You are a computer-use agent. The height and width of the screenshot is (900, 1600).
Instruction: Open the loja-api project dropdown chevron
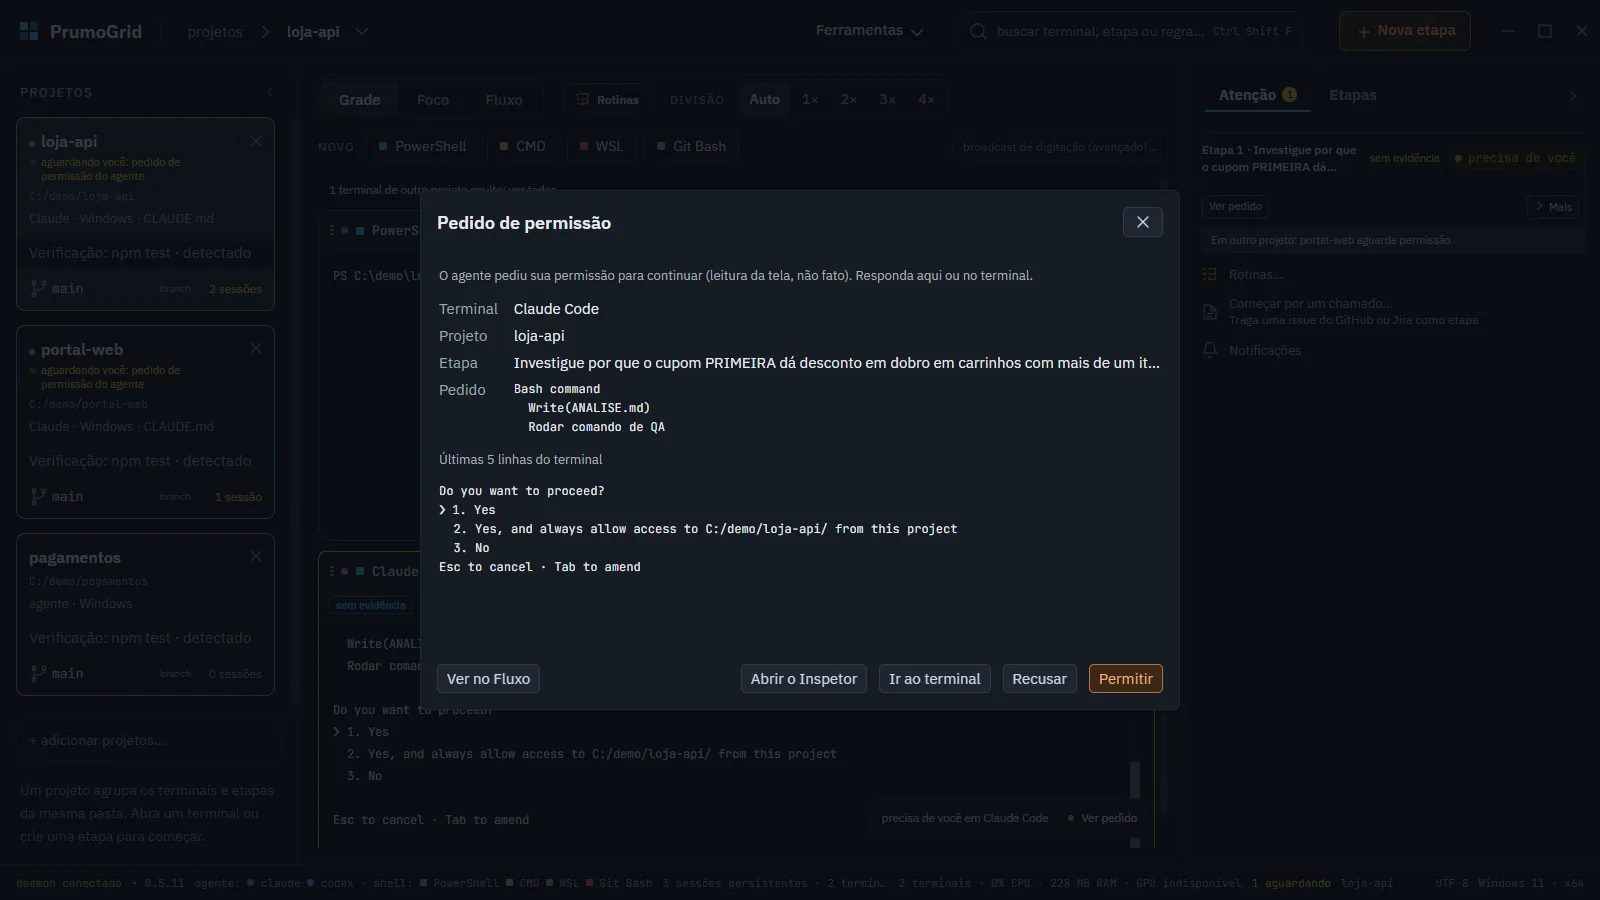point(362,32)
